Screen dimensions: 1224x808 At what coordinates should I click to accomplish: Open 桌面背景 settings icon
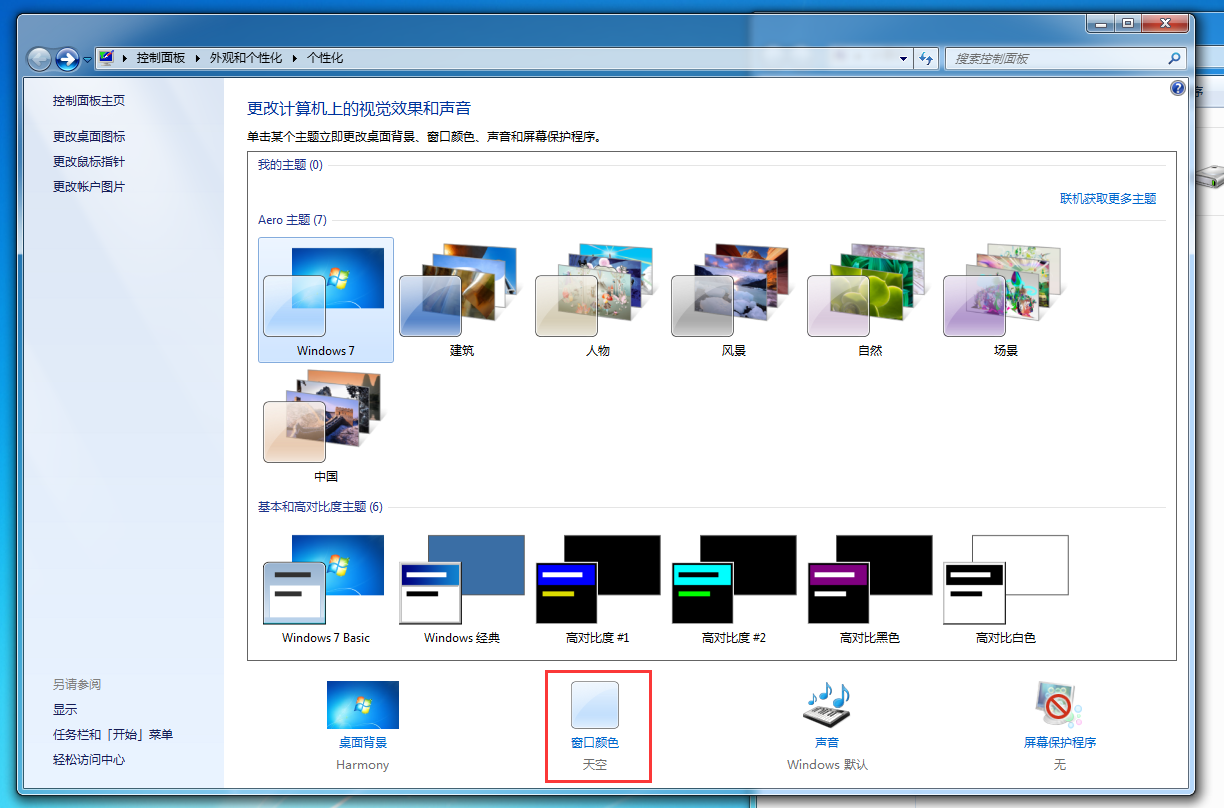tap(363, 705)
